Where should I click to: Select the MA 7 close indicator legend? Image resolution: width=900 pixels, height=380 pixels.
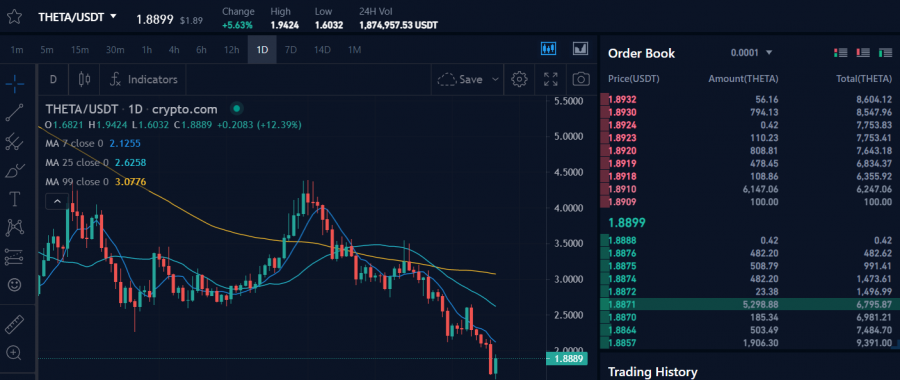93,144
